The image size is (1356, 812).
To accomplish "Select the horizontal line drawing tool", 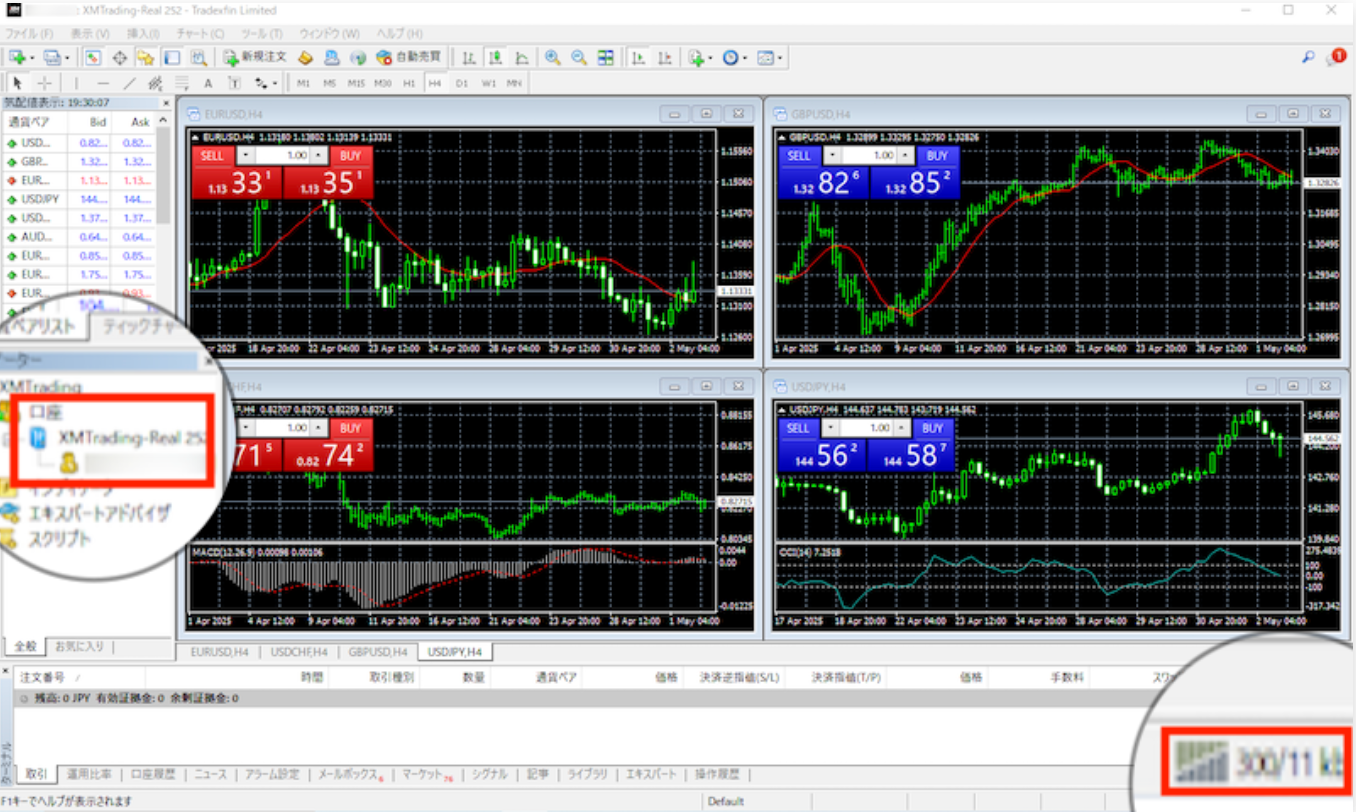I will pyautogui.click(x=103, y=83).
